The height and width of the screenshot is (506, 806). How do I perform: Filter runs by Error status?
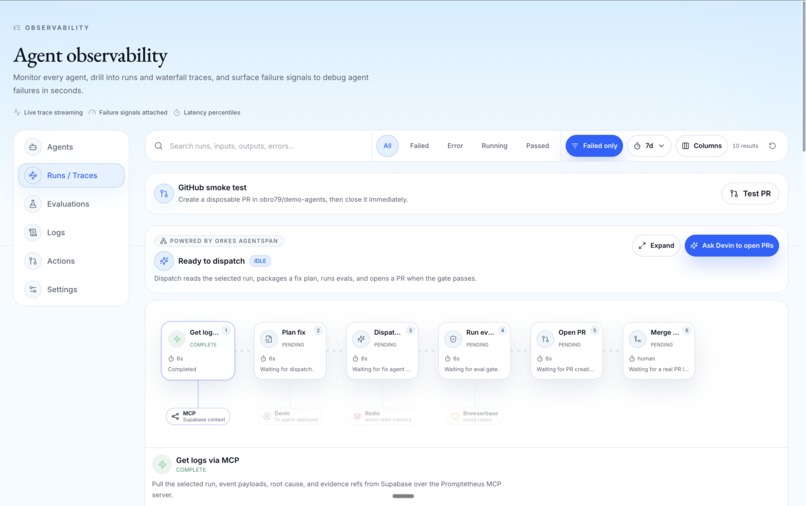pos(455,146)
